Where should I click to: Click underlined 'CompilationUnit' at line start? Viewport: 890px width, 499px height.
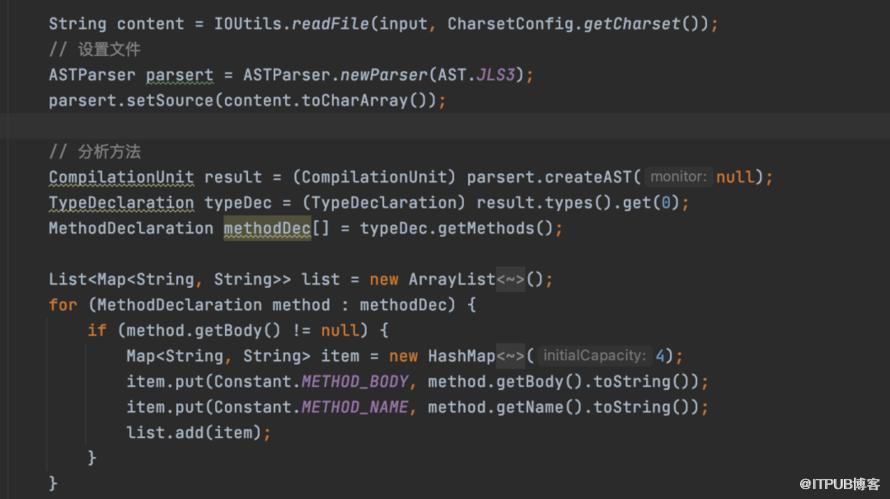pos(121,177)
